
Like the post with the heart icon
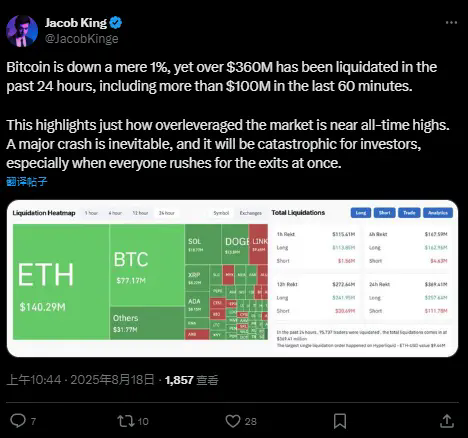click(233, 421)
